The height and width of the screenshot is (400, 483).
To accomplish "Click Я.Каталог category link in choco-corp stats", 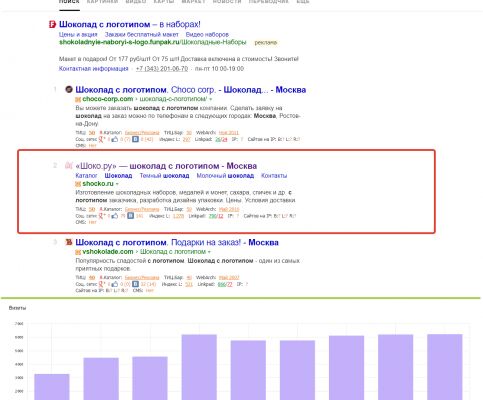I will pyautogui.click(x=142, y=133).
